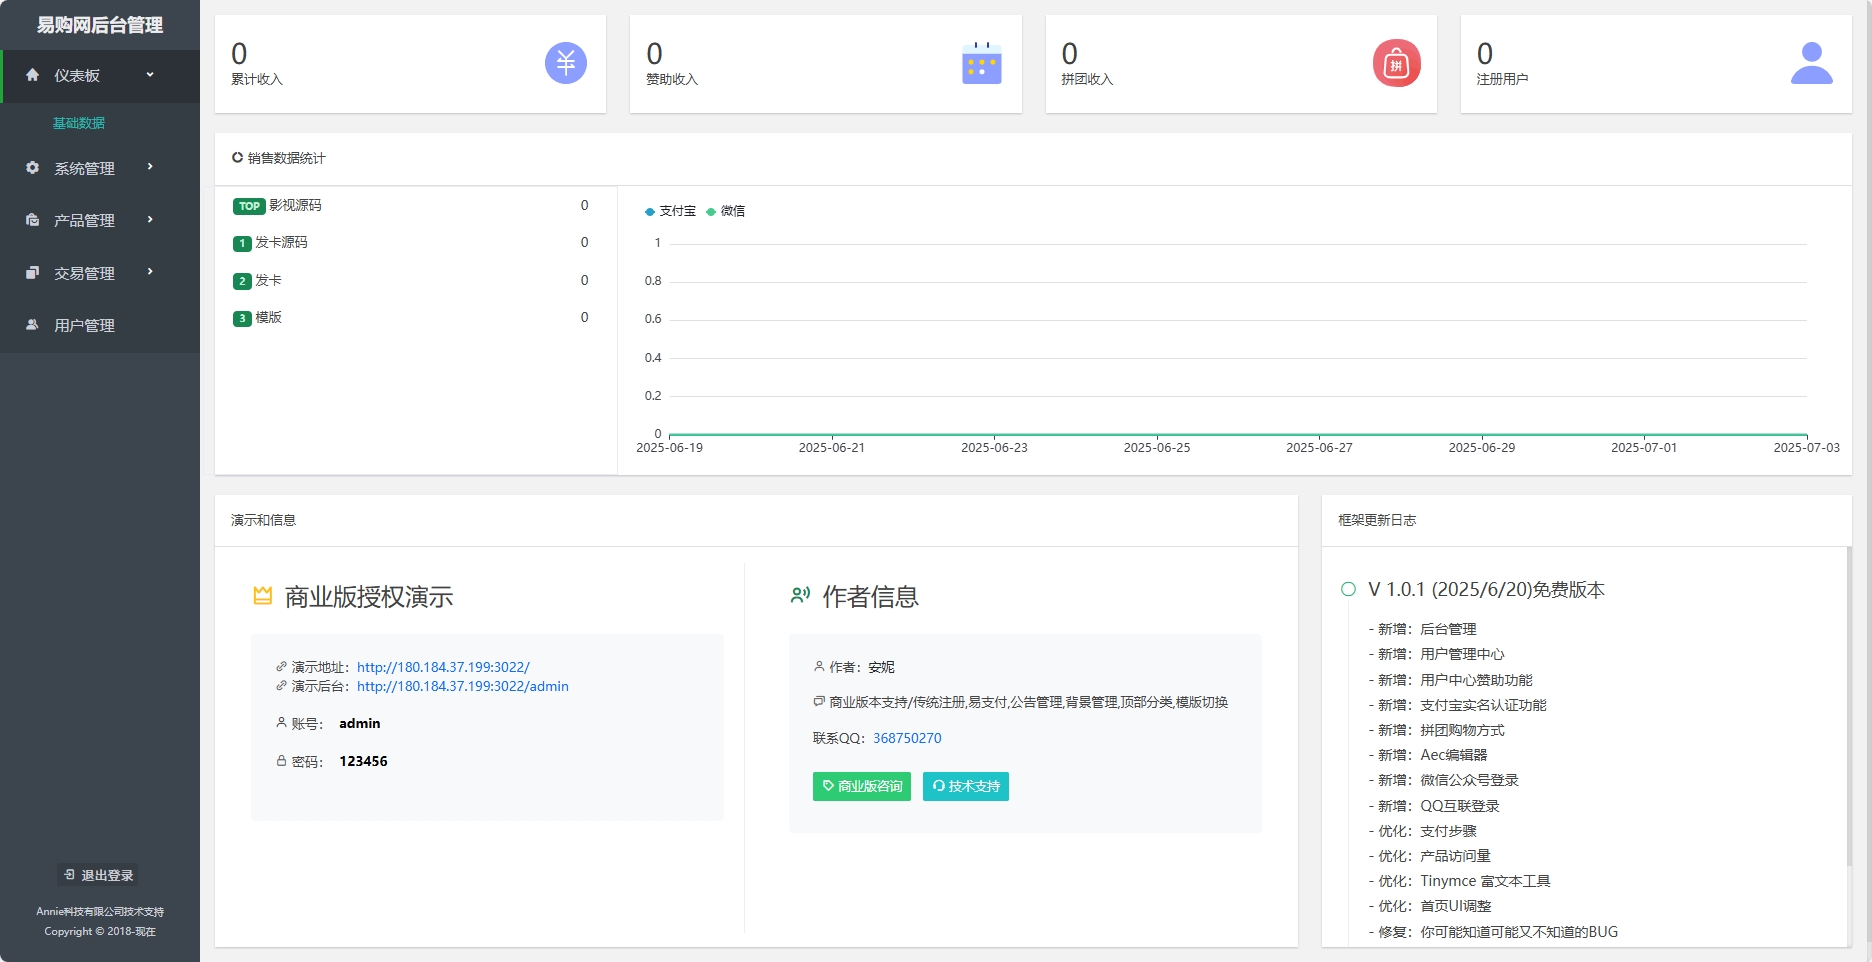Expand the 产品管理 sidebar menu

[85, 220]
